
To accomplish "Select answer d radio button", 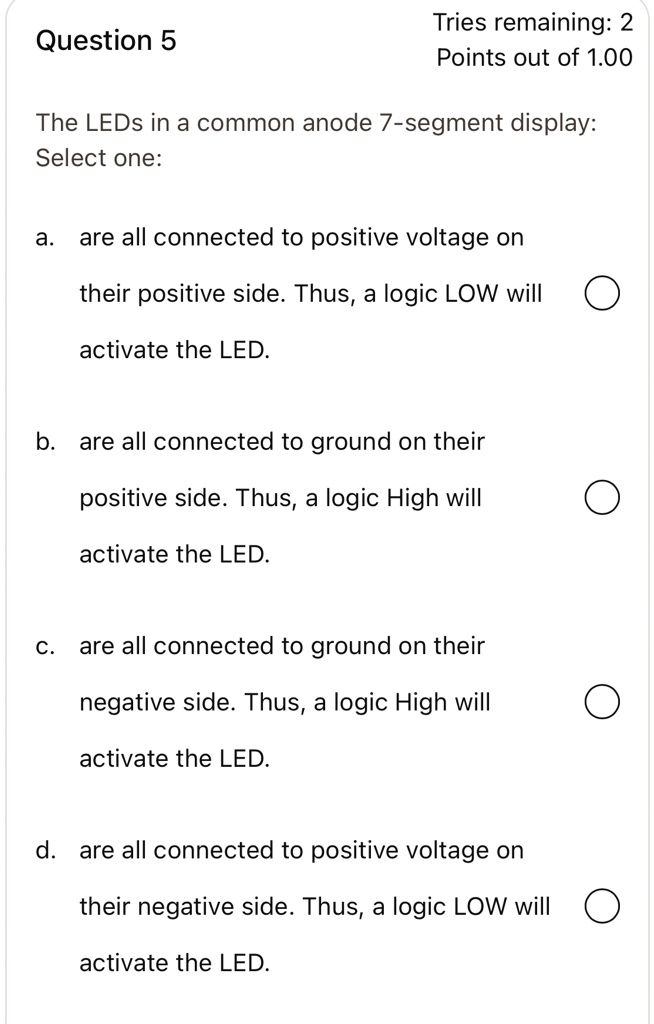I will point(602,906).
